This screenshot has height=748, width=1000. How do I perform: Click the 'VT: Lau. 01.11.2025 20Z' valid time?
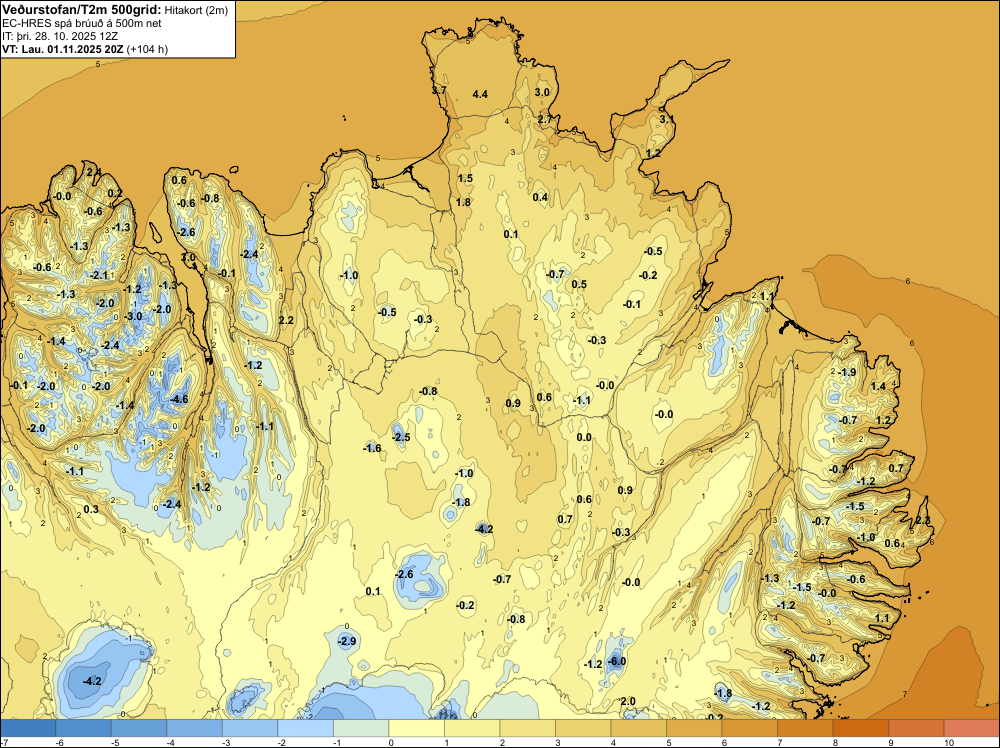[x=63, y=49]
